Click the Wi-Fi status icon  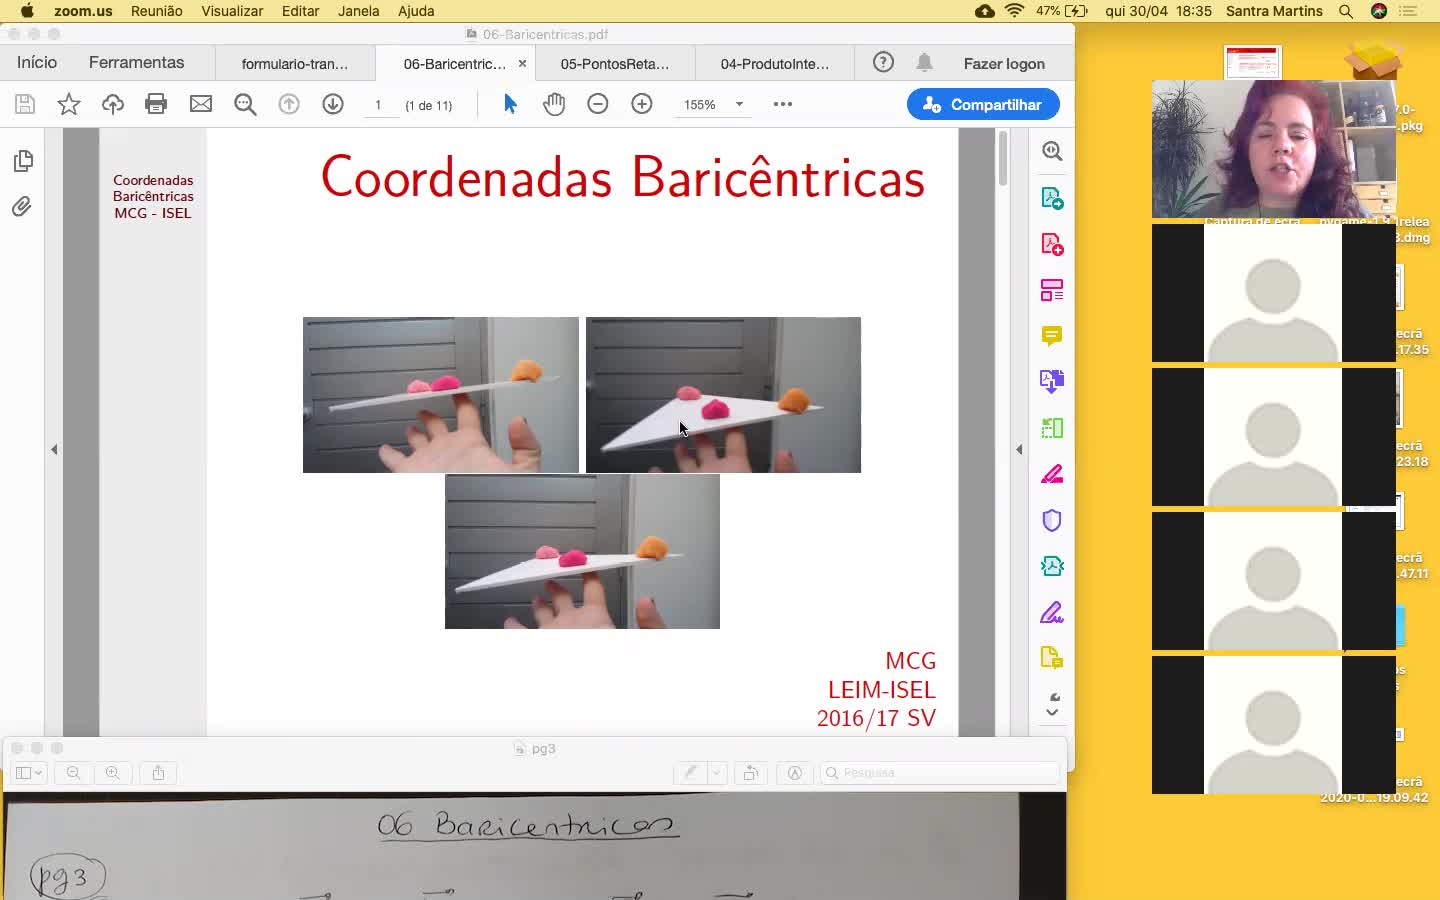1015,11
